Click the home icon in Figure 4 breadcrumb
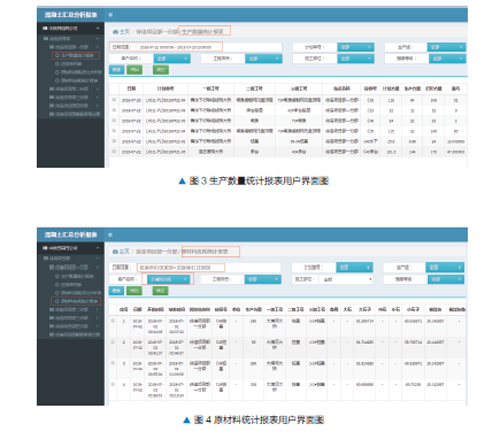The image size is (500, 439). (x=115, y=252)
